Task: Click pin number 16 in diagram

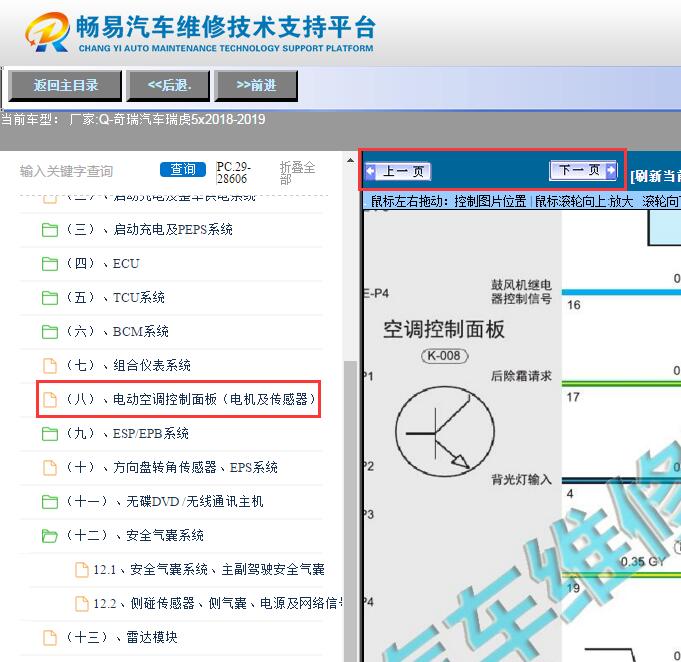Action: click(x=574, y=305)
